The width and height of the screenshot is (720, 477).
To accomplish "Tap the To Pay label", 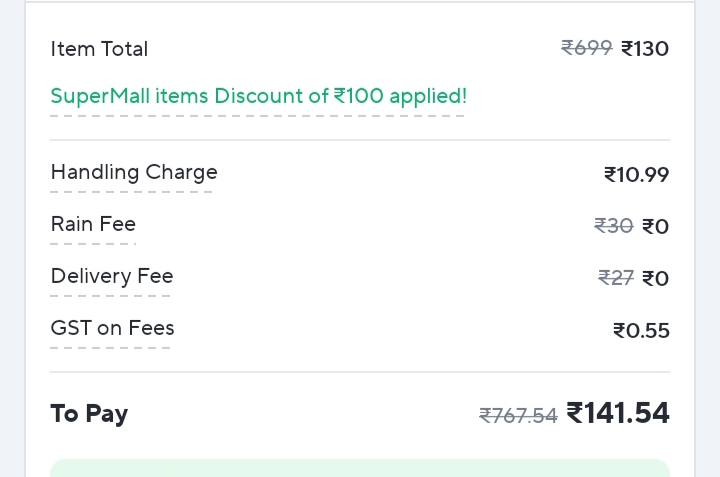I will (89, 414).
